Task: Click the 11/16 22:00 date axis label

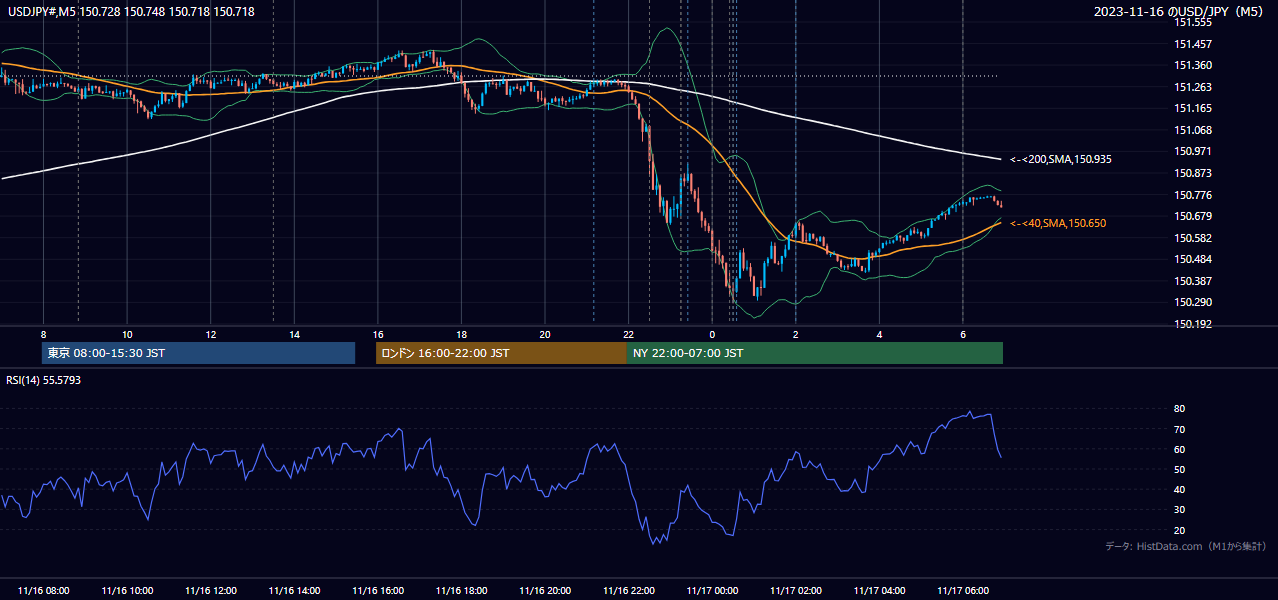Action: [628, 590]
